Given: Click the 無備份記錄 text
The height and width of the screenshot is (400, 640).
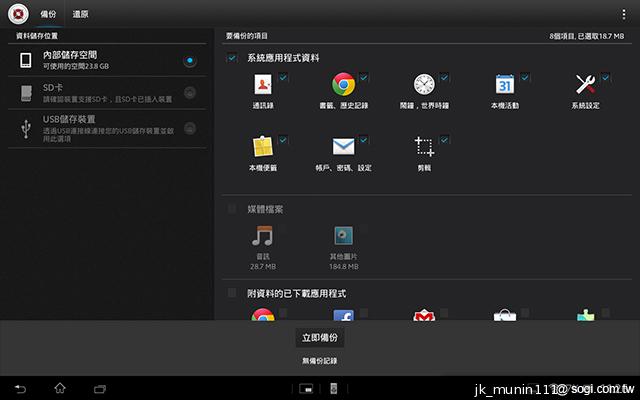Looking at the screenshot, I should click(x=320, y=361).
